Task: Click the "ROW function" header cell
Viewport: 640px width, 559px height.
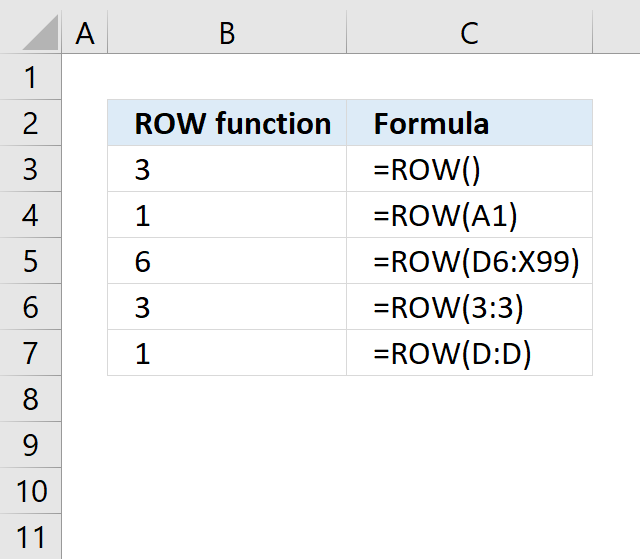Action: [227, 123]
